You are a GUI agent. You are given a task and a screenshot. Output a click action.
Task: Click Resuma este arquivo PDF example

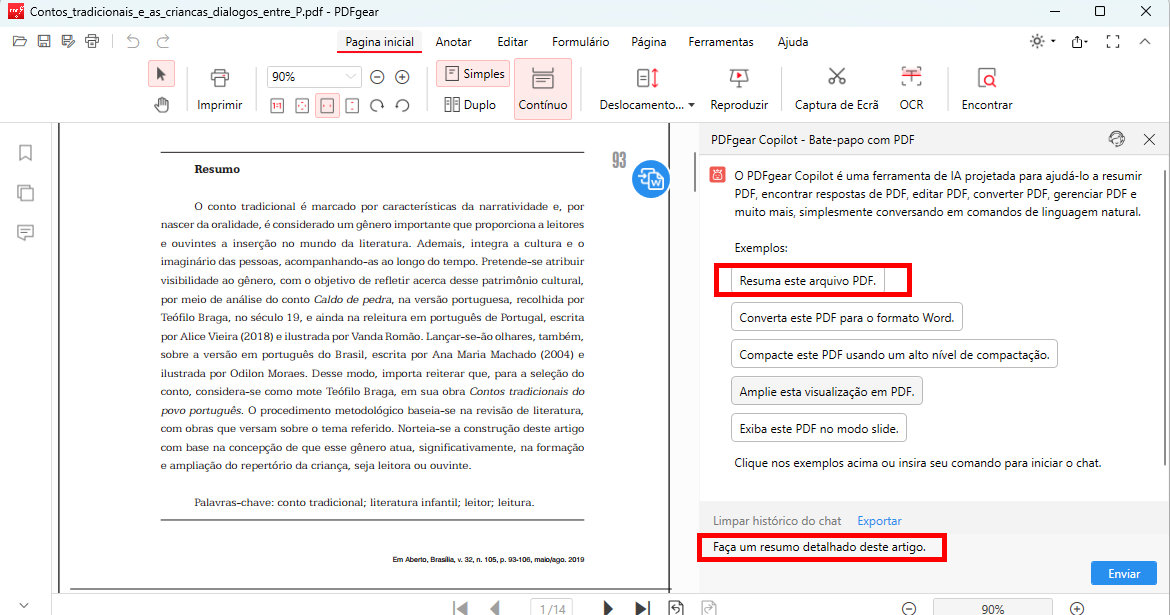coord(812,280)
